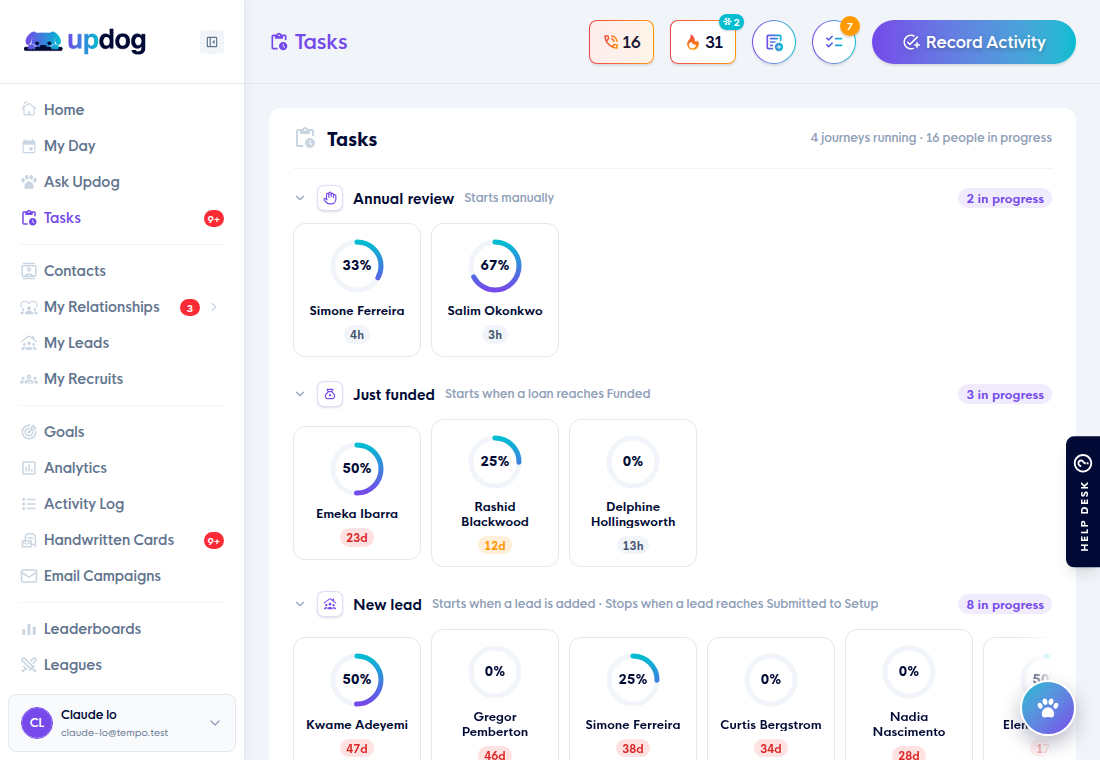The height and width of the screenshot is (760, 1100).
Task: Click the Contacts icon in the sidebar
Action: (29, 271)
